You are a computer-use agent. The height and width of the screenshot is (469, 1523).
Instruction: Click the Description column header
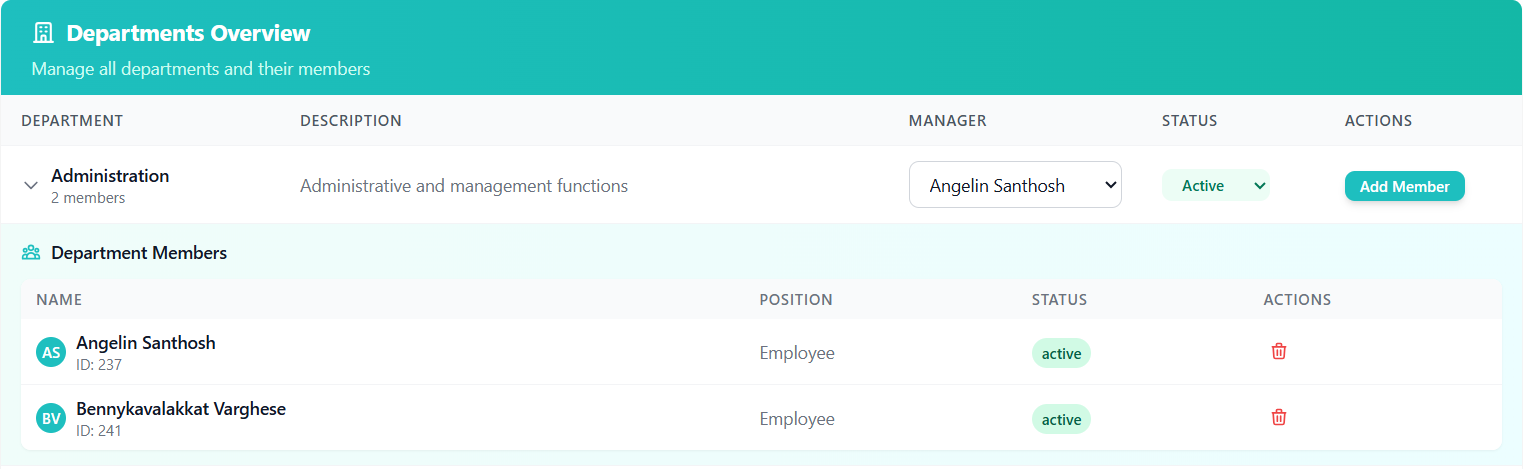click(x=350, y=121)
